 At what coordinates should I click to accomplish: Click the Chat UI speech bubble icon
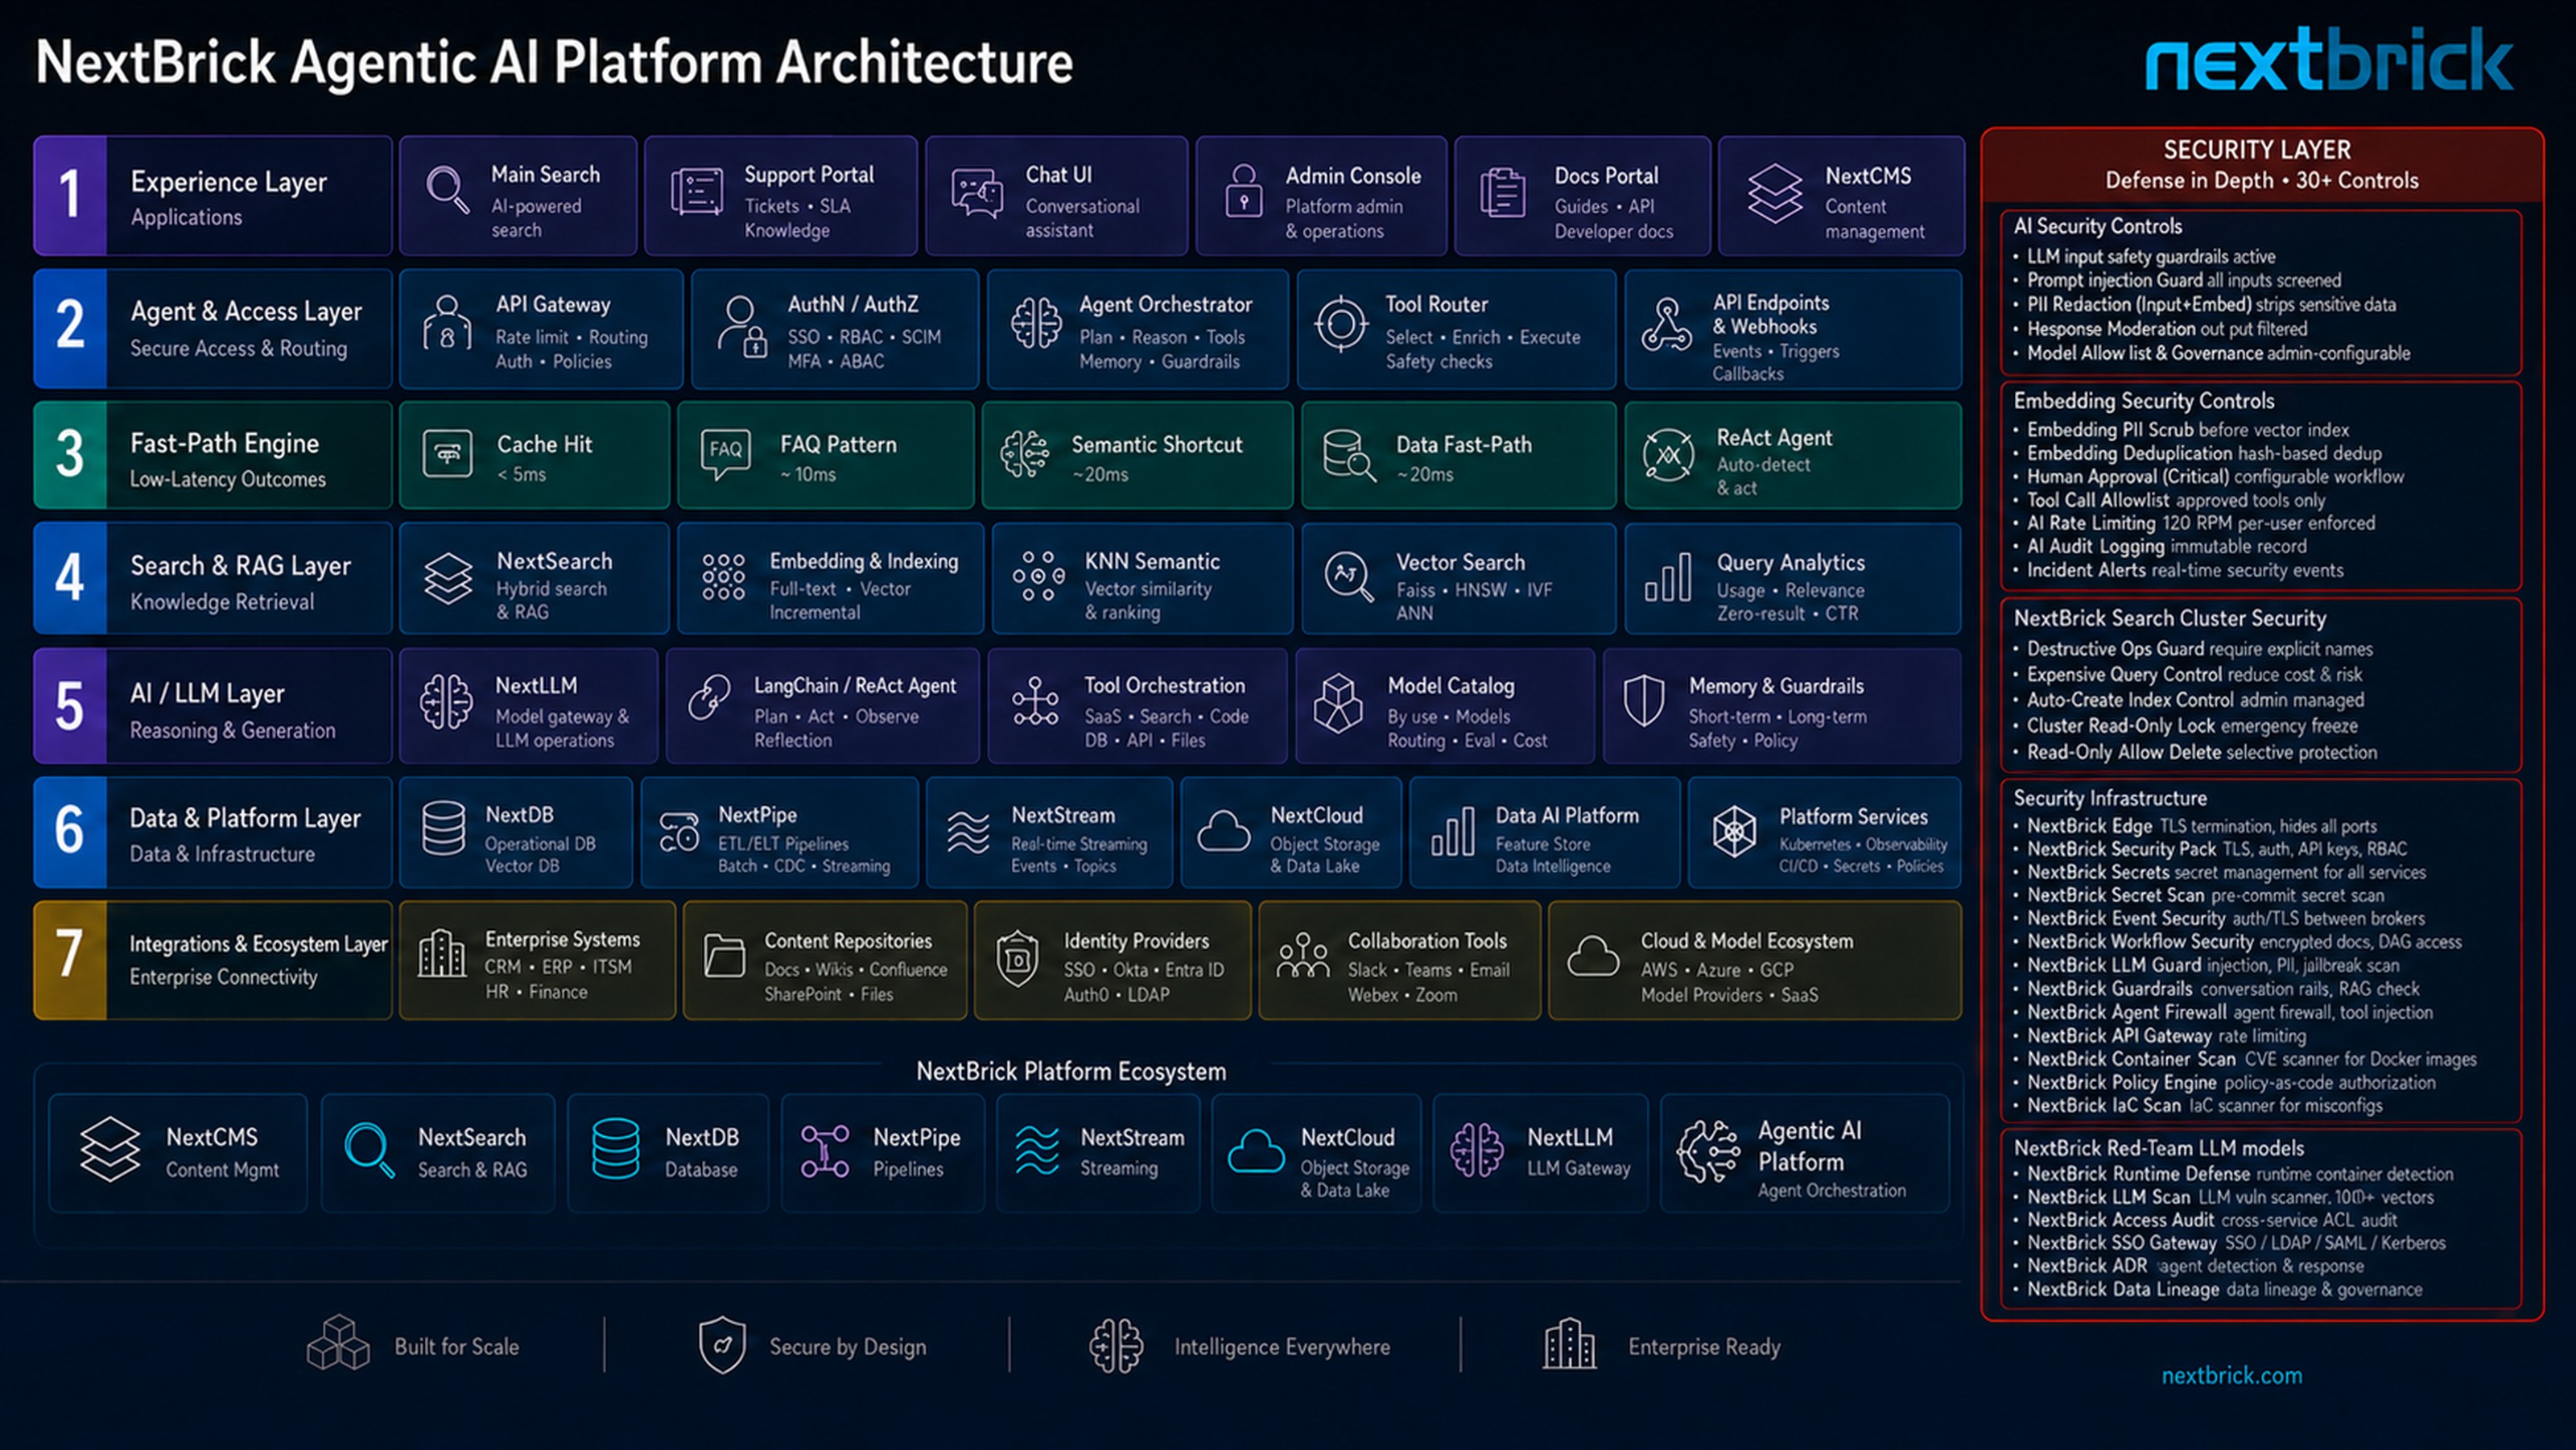[976, 193]
